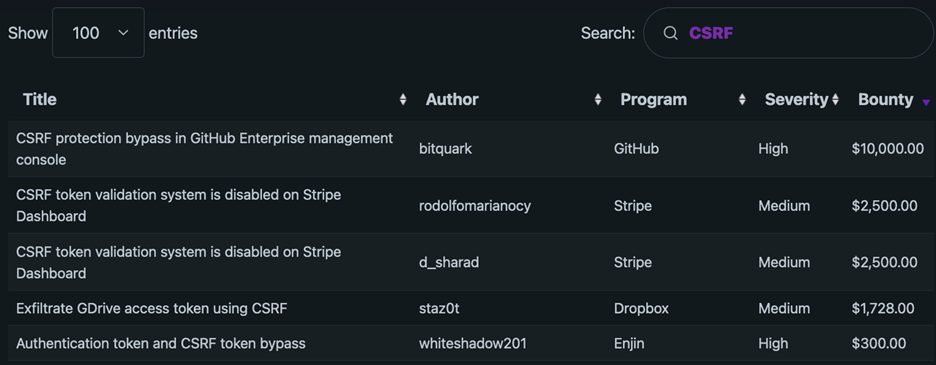This screenshot has height=365, width=936.
Task: Click the Dropbox program cell
Action: 641,309
